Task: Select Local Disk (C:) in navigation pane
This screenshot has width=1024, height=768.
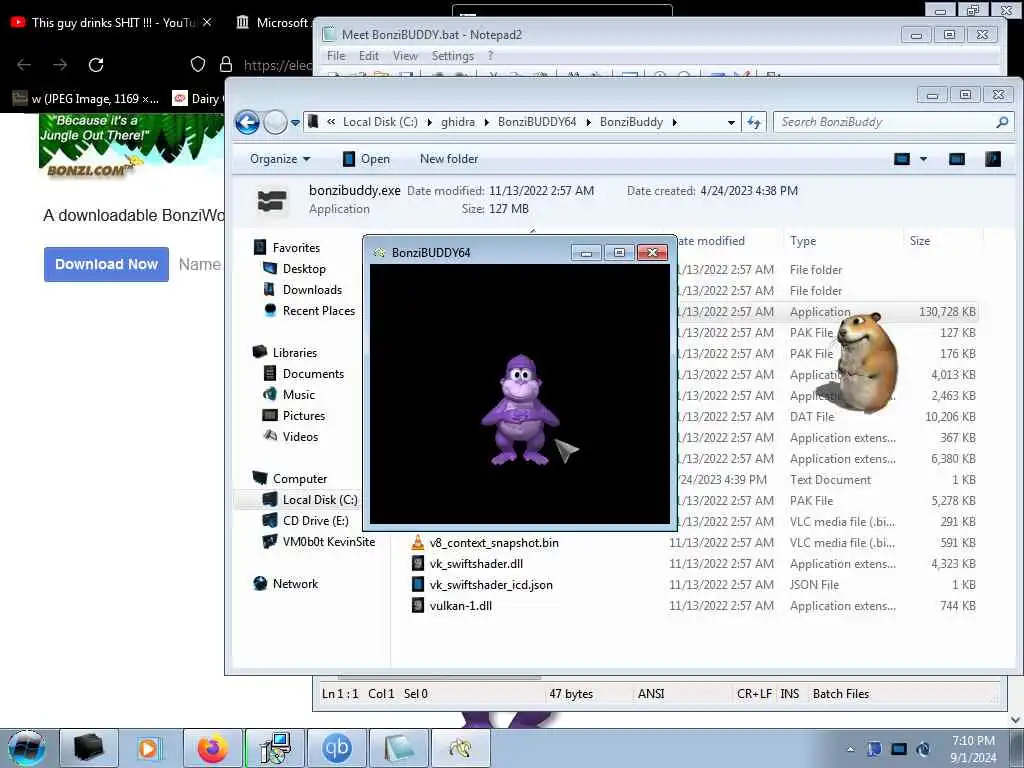Action: (x=320, y=500)
